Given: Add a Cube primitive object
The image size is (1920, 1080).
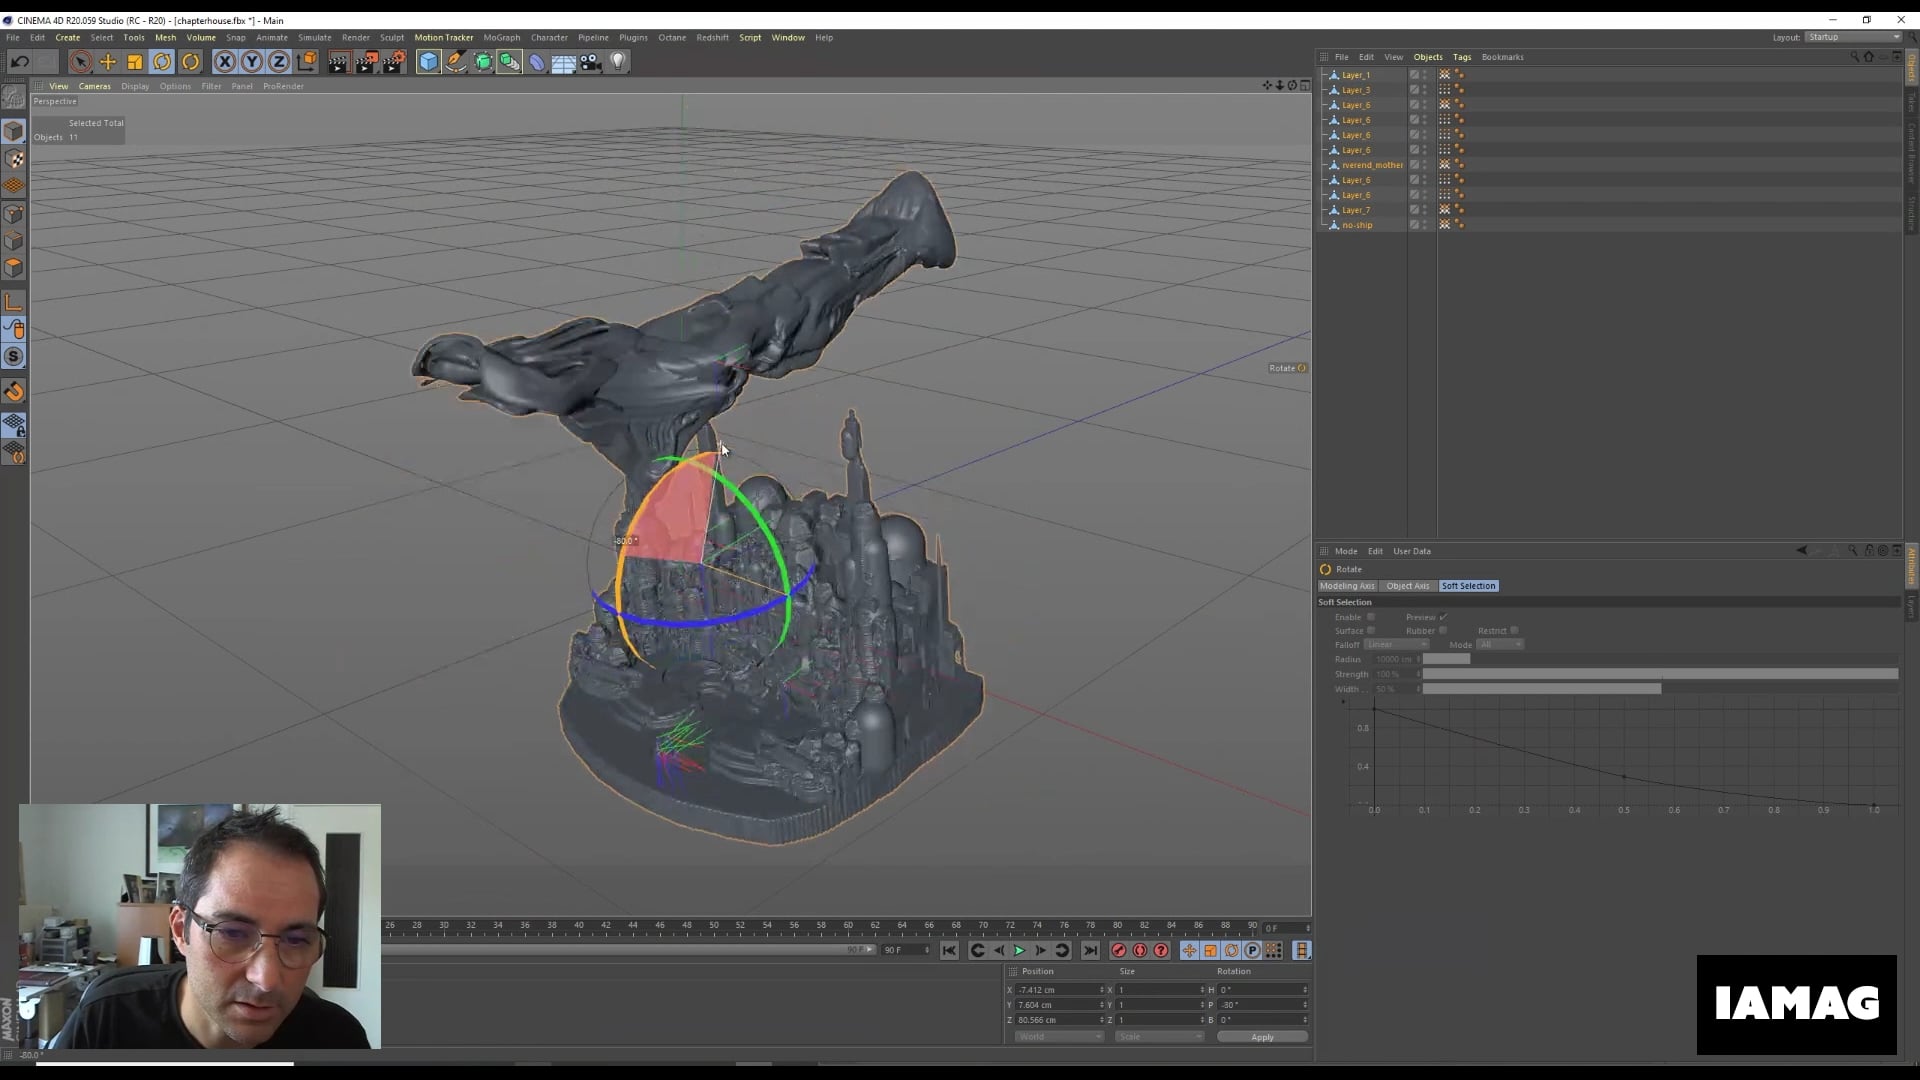Looking at the screenshot, I should [428, 62].
